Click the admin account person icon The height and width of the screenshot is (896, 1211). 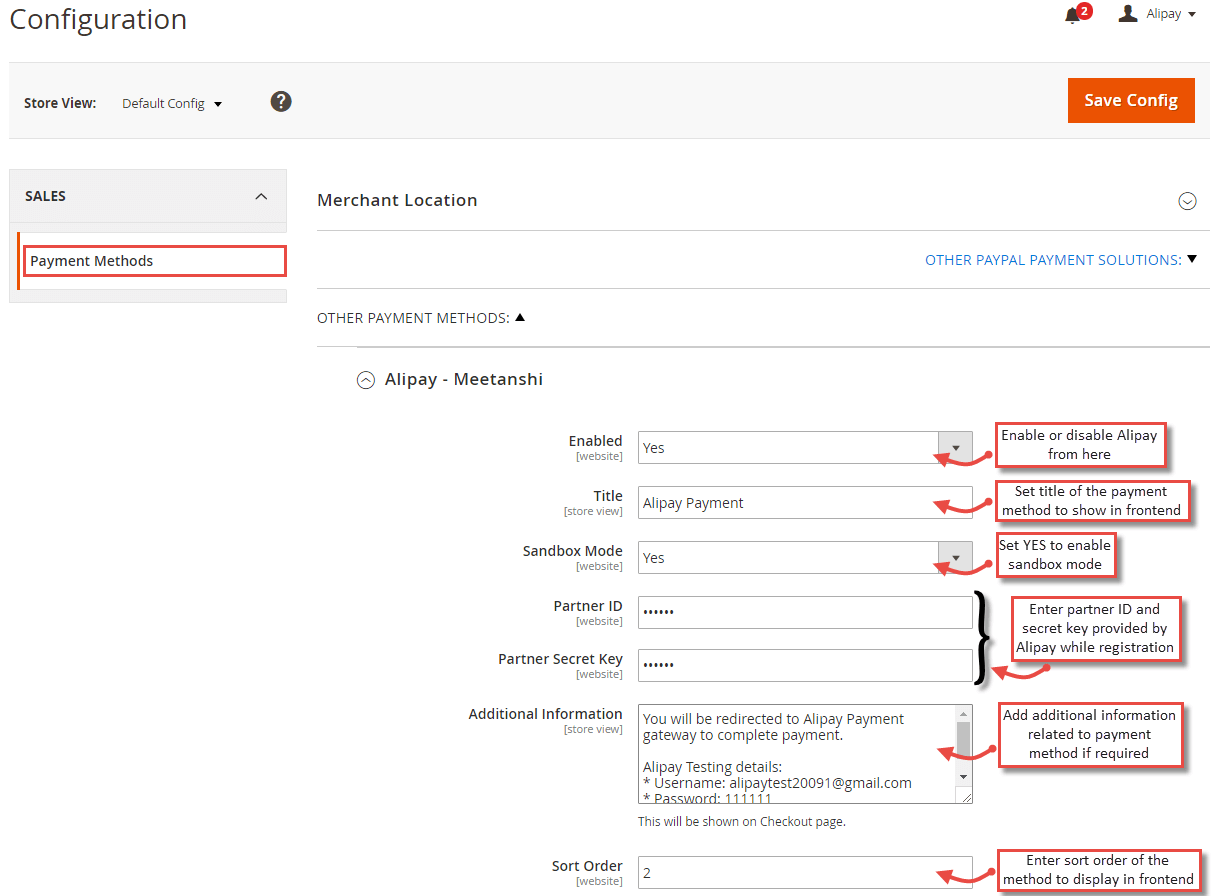(x=1127, y=13)
